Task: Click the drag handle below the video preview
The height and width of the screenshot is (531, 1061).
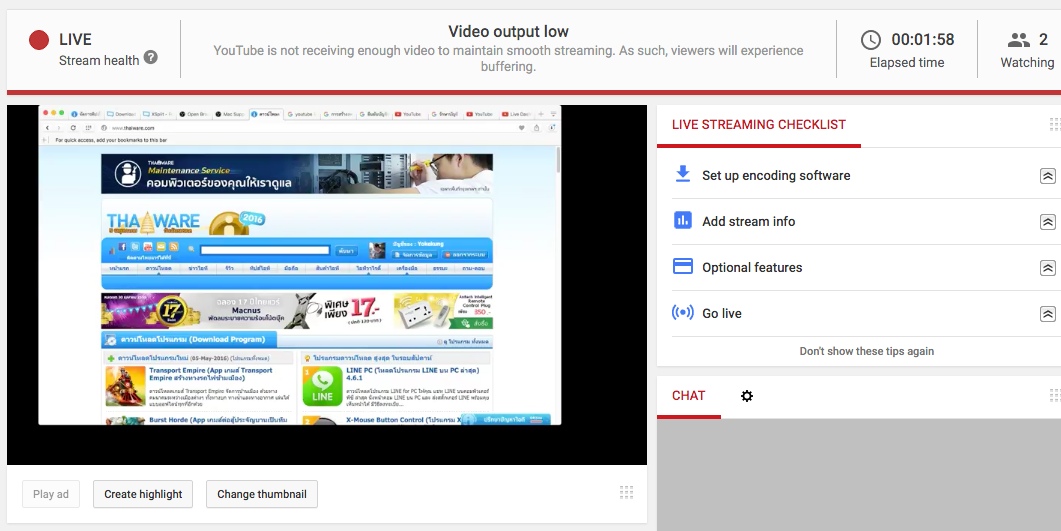Action: click(x=627, y=492)
